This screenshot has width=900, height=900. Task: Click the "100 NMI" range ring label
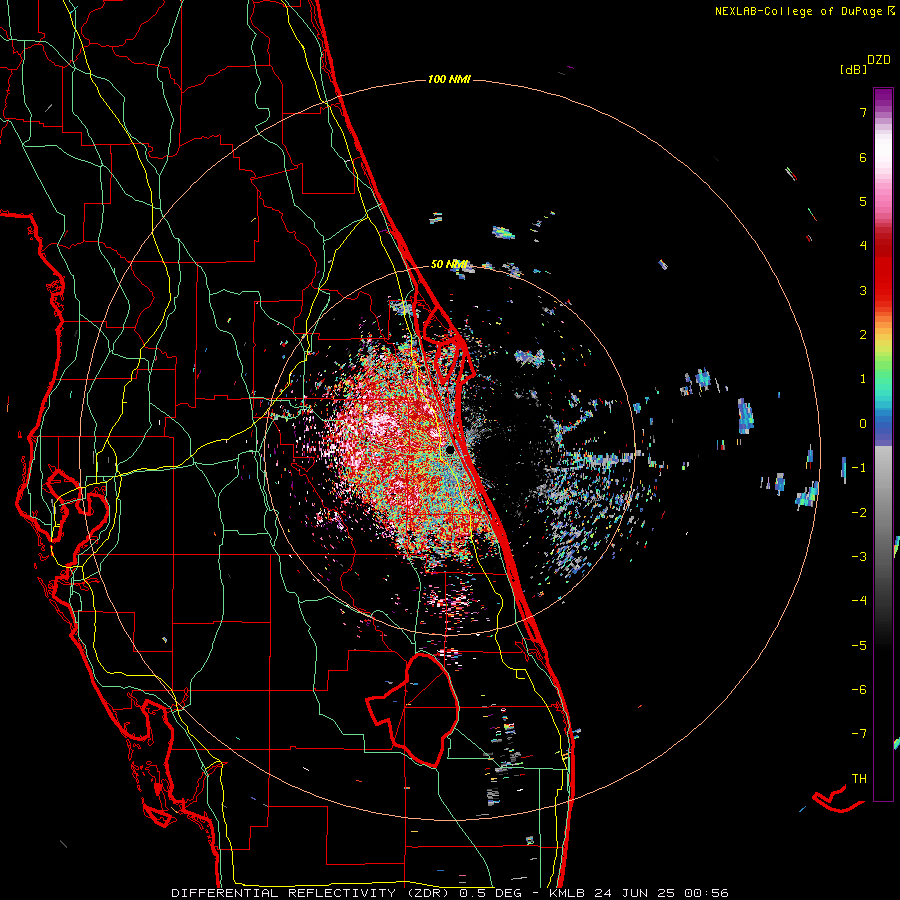coord(449,79)
